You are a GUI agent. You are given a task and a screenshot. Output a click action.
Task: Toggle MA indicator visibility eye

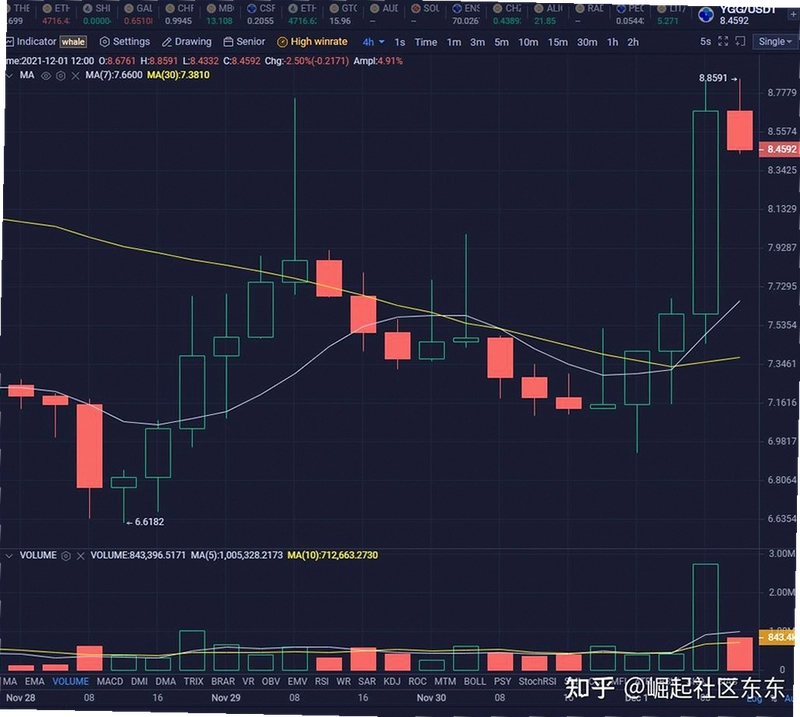pos(46,76)
